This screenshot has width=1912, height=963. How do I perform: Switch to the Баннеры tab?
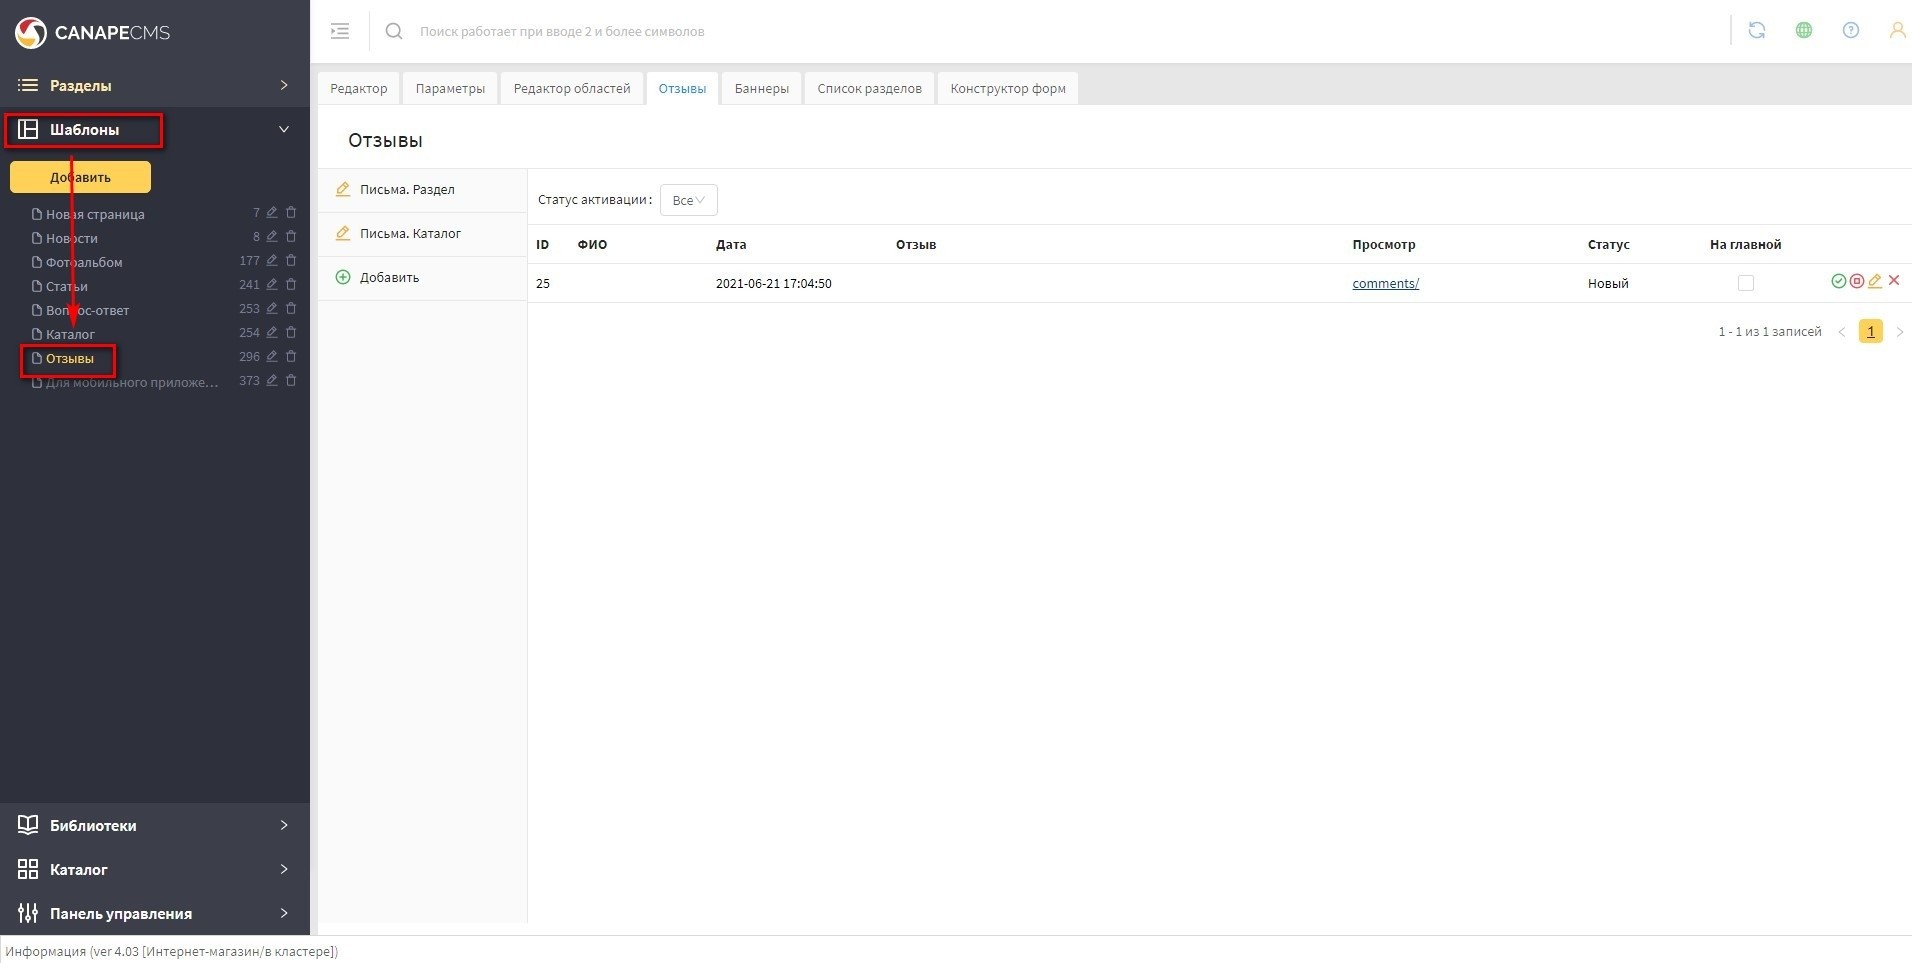(x=761, y=89)
